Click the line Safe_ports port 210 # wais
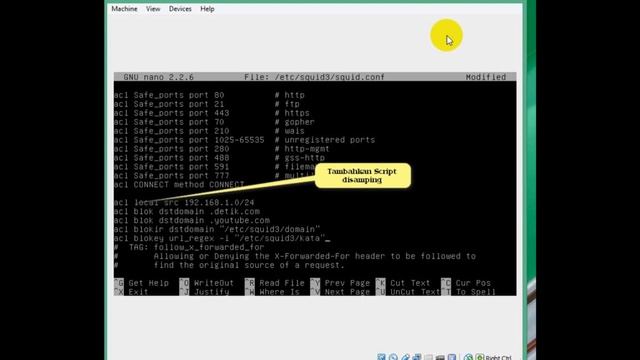The width and height of the screenshot is (640, 360). [x=209, y=131]
